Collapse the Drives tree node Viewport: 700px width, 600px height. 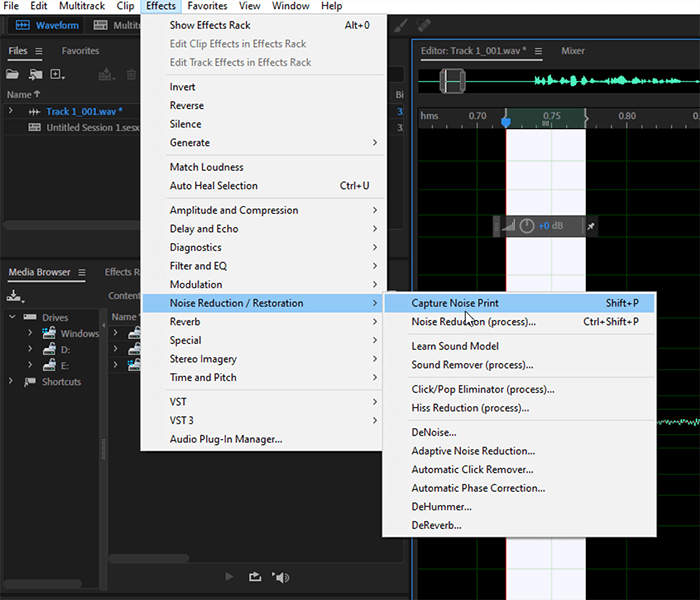tap(12, 318)
